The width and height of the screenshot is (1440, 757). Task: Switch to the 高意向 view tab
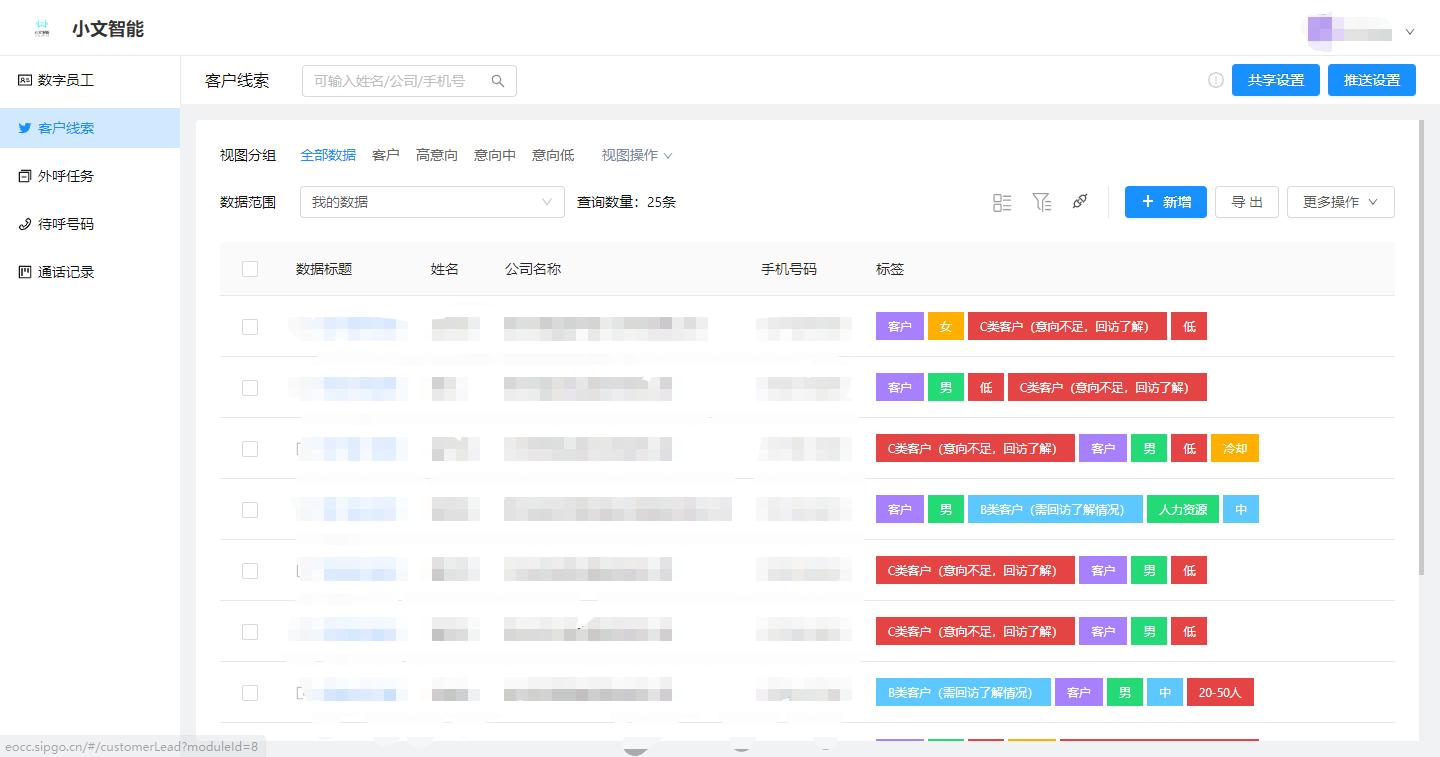coord(437,155)
